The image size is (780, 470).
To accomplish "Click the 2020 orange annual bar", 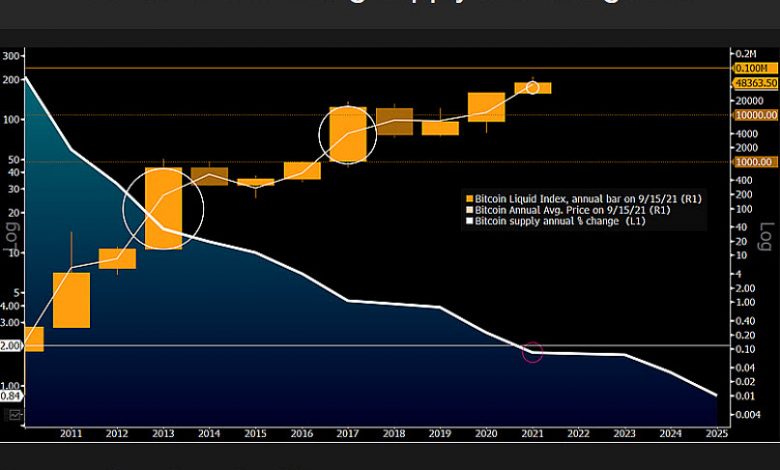I will 486,106.
